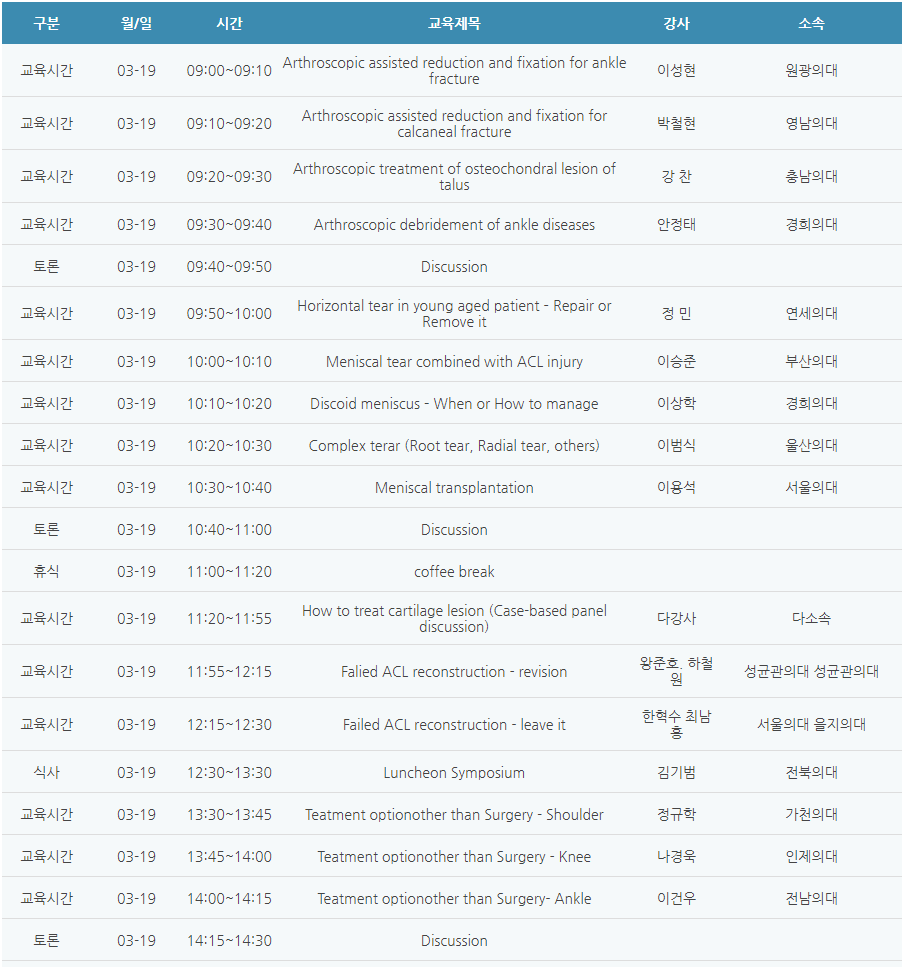
Task: Click lecturer name 이승준
Action: pos(677,361)
